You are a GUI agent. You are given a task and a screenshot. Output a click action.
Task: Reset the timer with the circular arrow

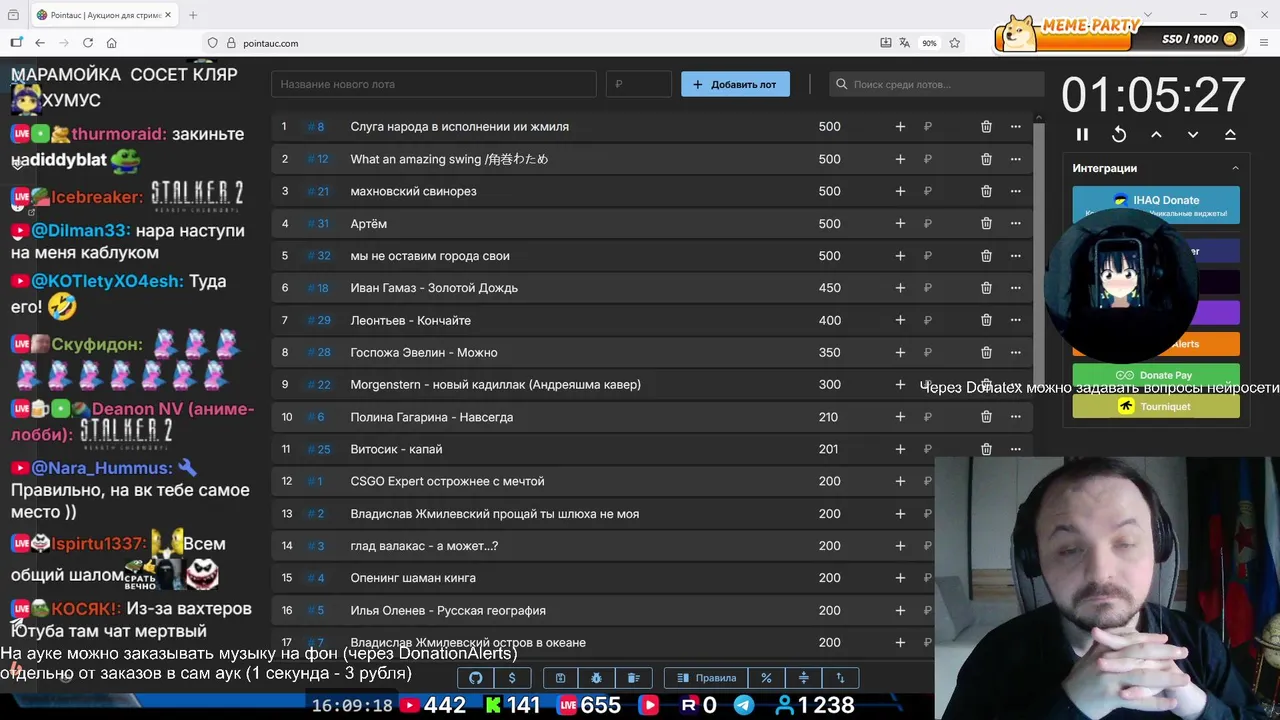(x=1119, y=134)
